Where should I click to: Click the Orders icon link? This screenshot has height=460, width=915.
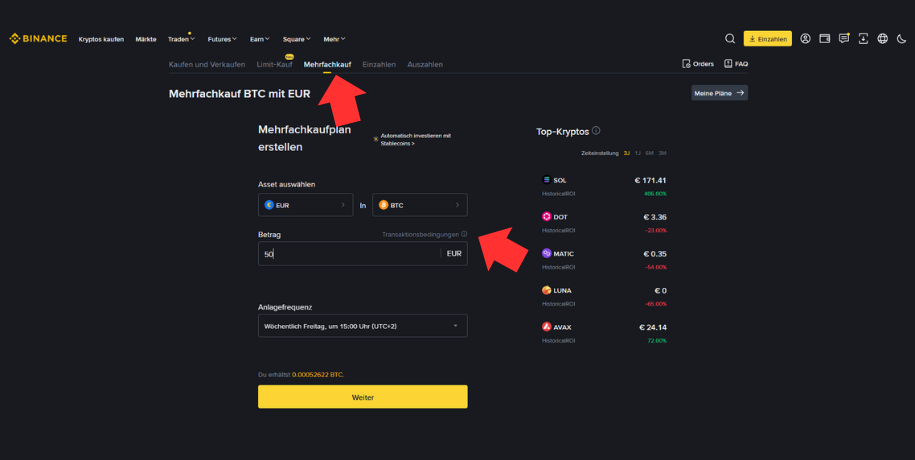(x=698, y=64)
